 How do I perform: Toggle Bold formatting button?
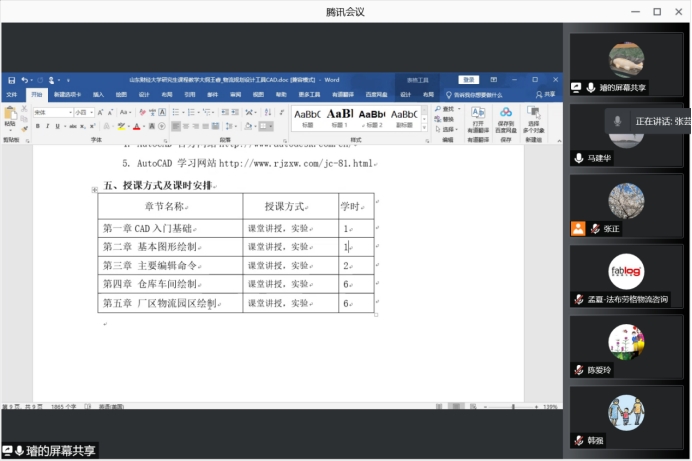[37, 127]
